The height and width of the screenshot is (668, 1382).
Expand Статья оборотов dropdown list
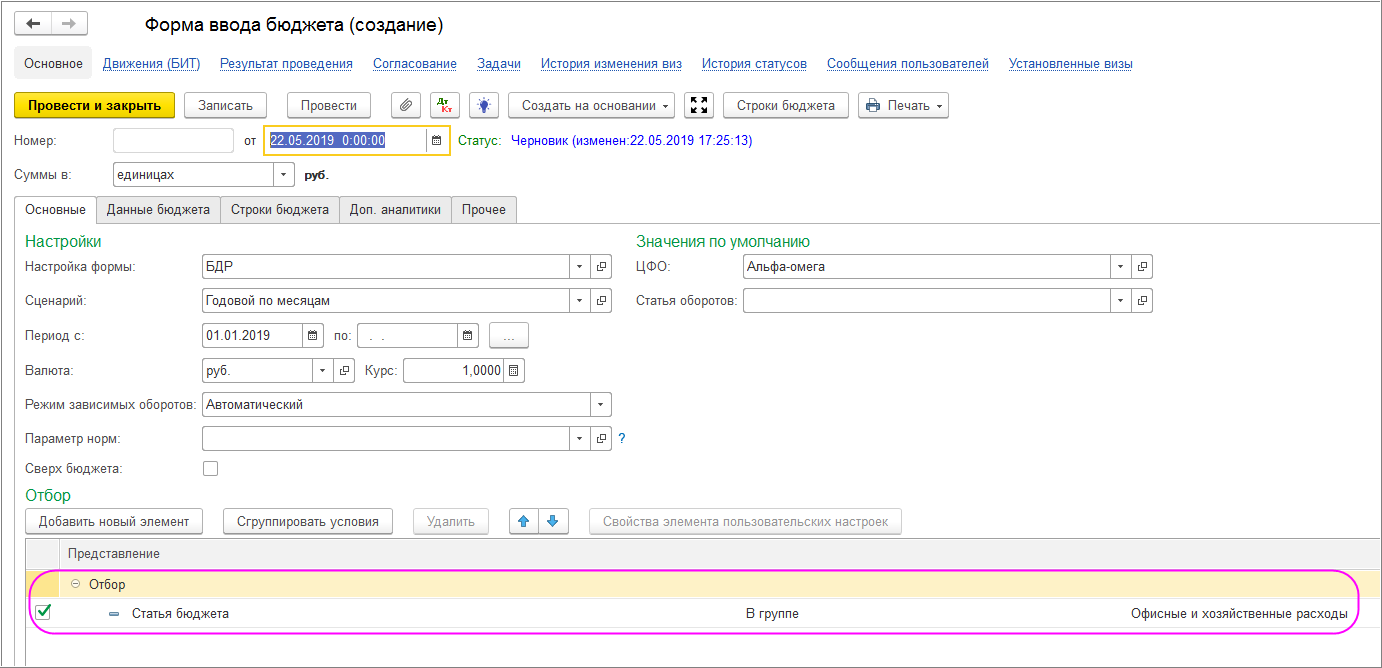pyautogui.click(x=1121, y=301)
